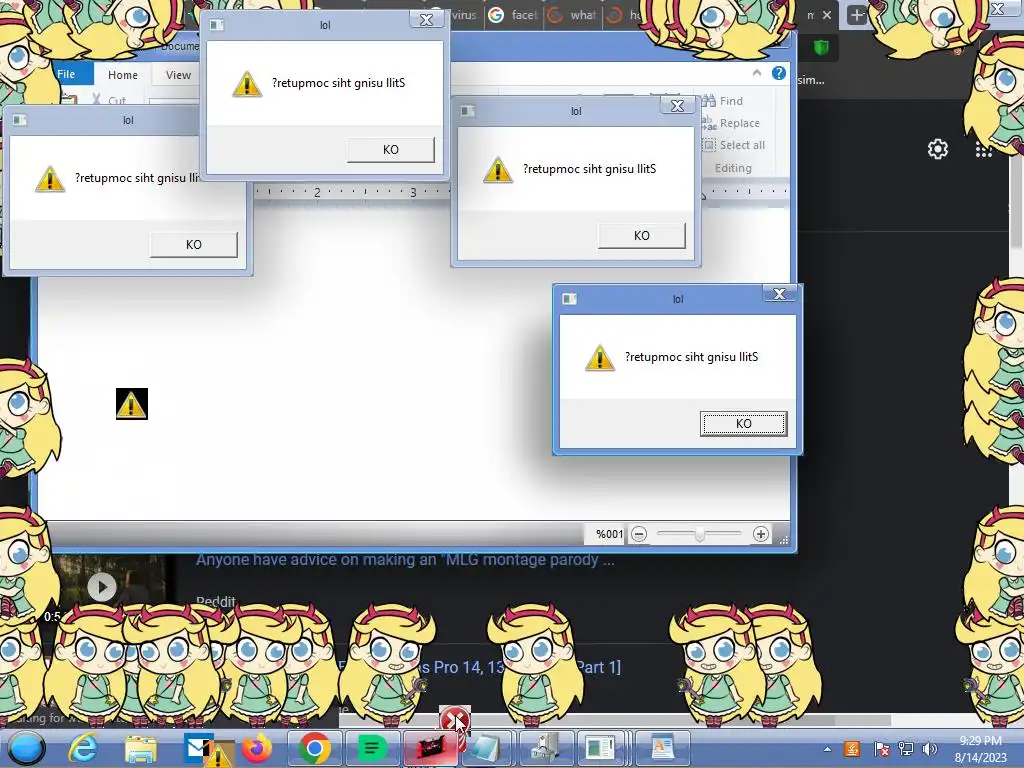Open network status tray icon
Viewport: 1024px width, 768px height.
(x=906, y=749)
